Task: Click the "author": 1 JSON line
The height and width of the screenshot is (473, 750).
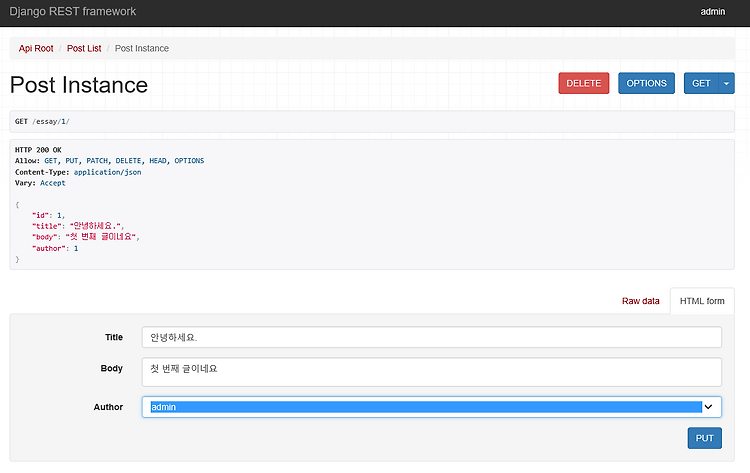Action: (55, 248)
